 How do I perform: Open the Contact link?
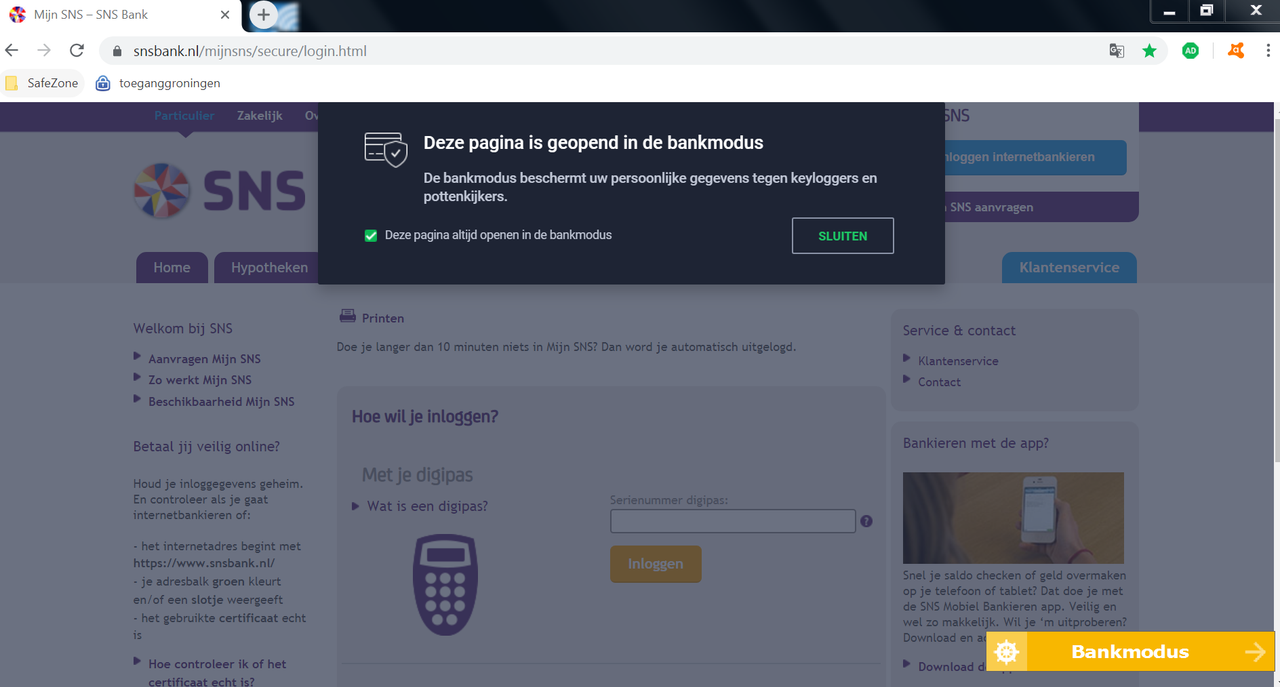tap(939, 382)
